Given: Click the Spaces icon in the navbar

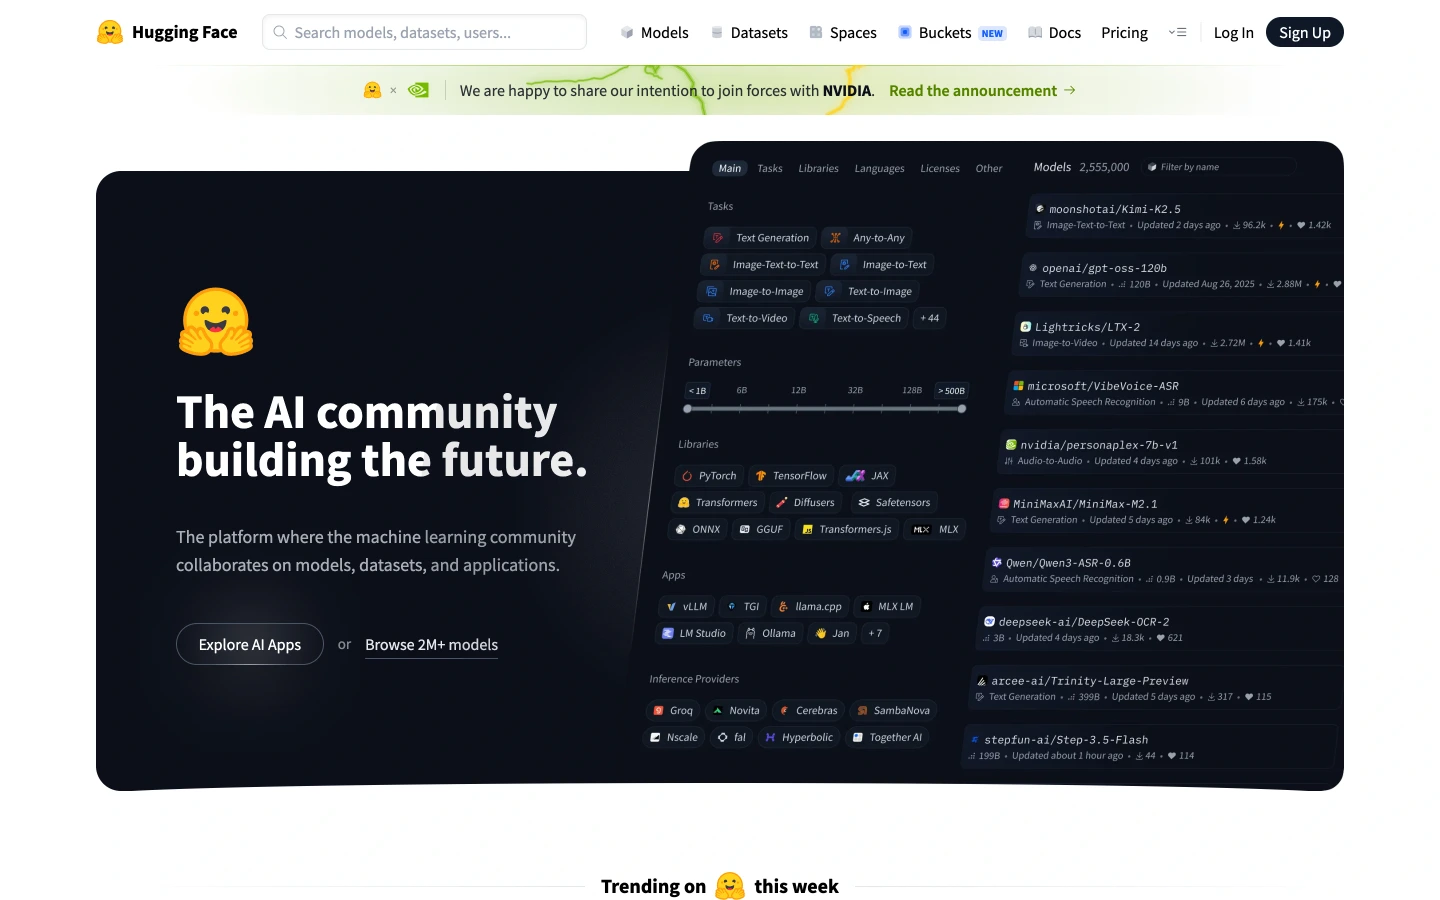Looking at the screenshot, I should point(816,33).
